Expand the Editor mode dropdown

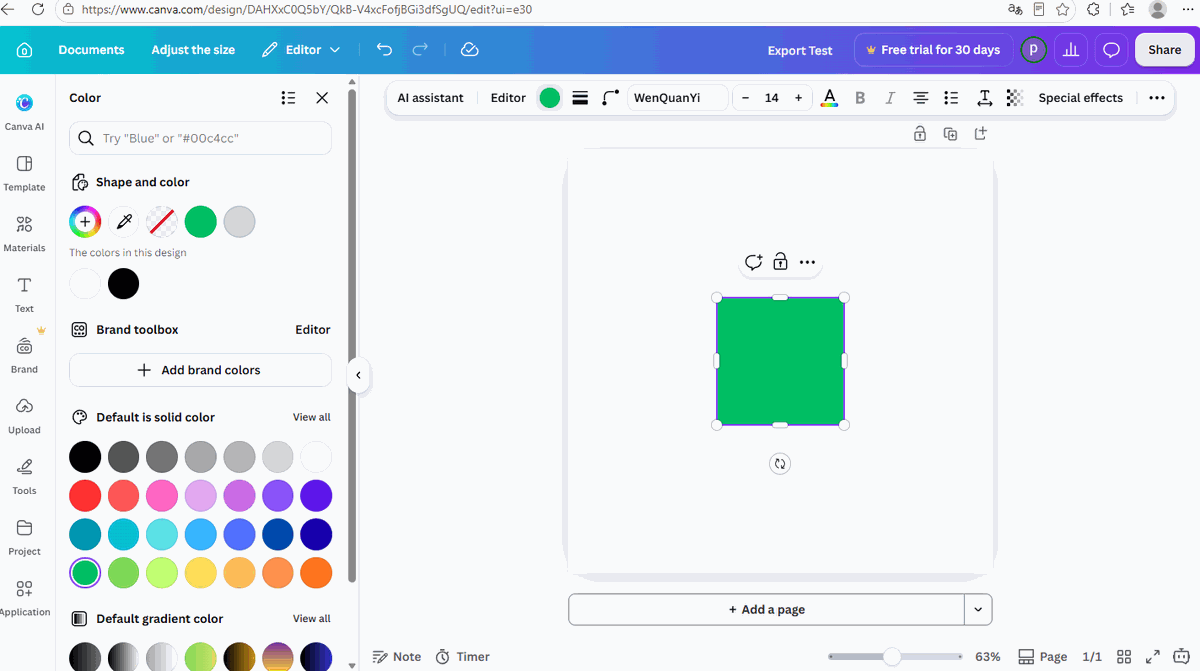[302, 49]
